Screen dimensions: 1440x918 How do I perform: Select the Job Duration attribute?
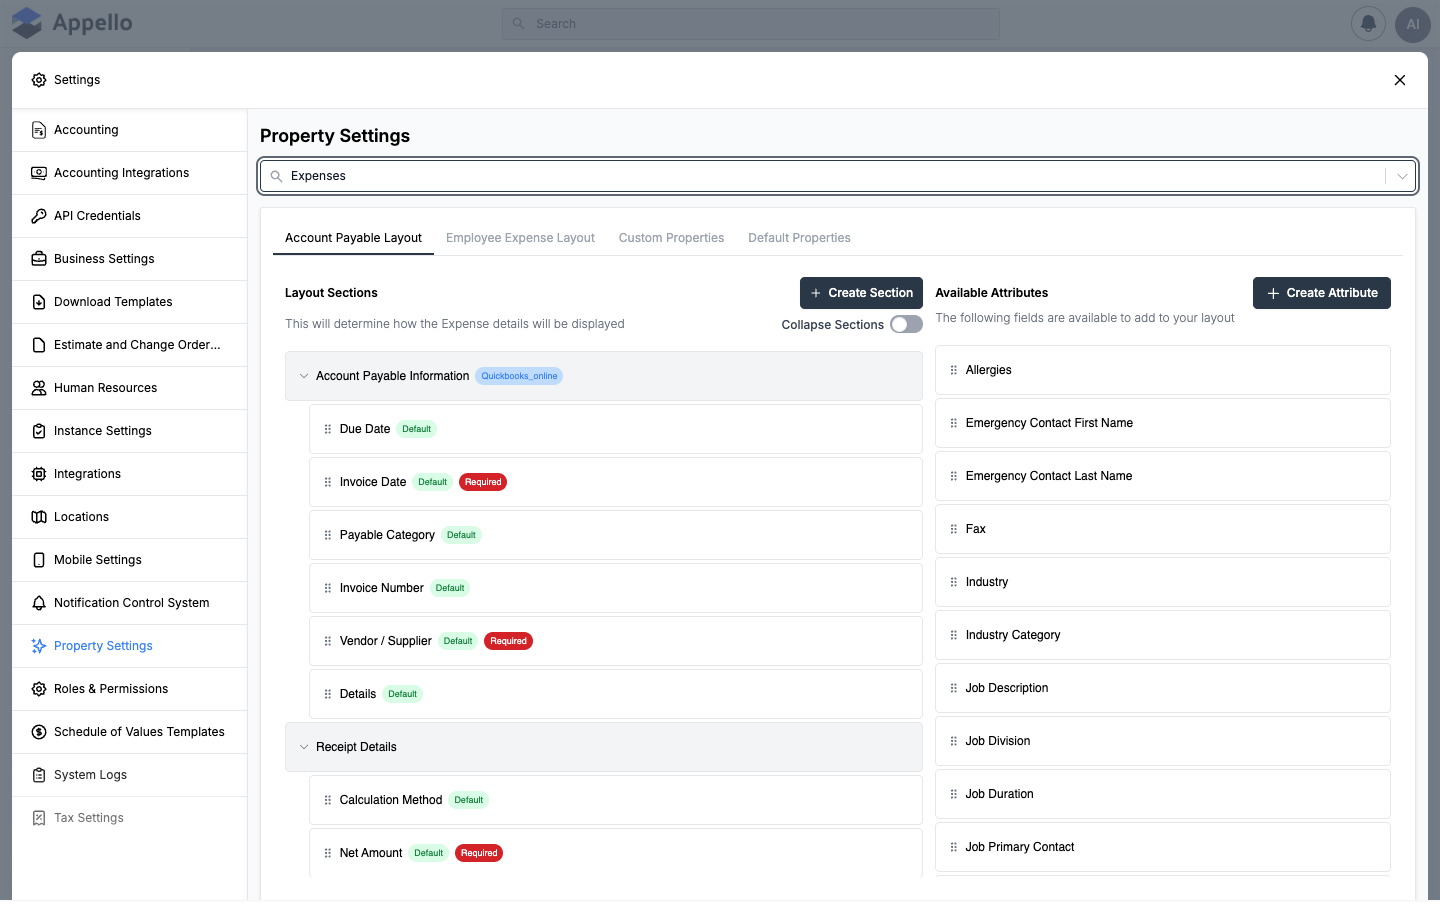[x=1163, y=794]
